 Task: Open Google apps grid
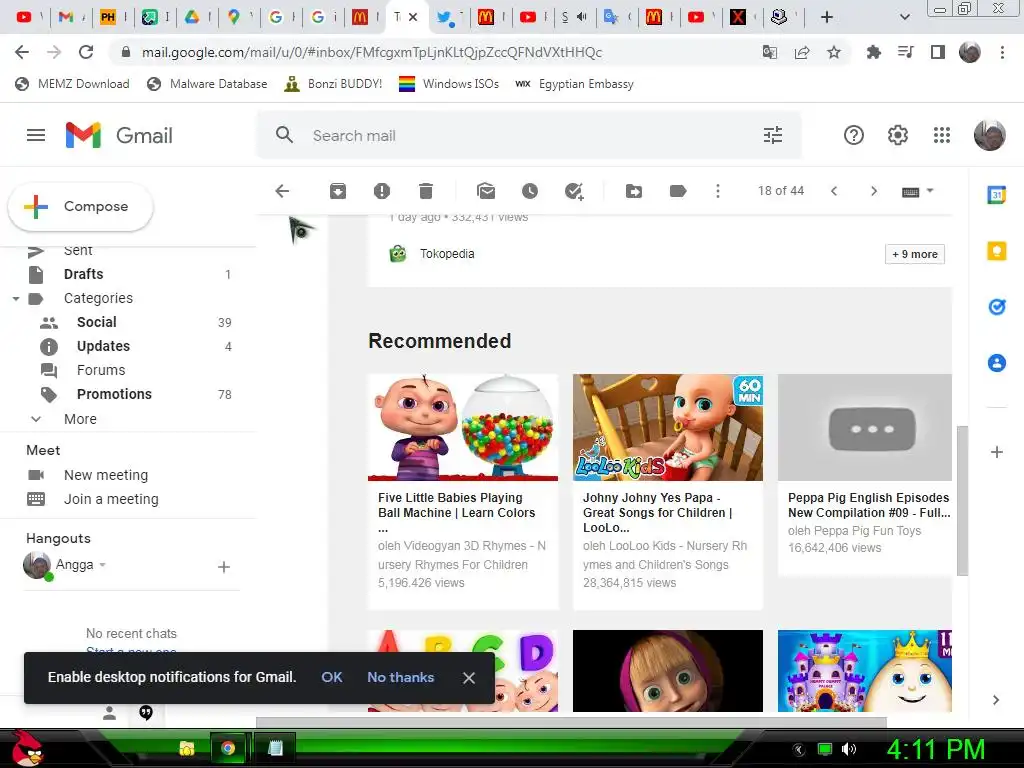coord(942,135)
